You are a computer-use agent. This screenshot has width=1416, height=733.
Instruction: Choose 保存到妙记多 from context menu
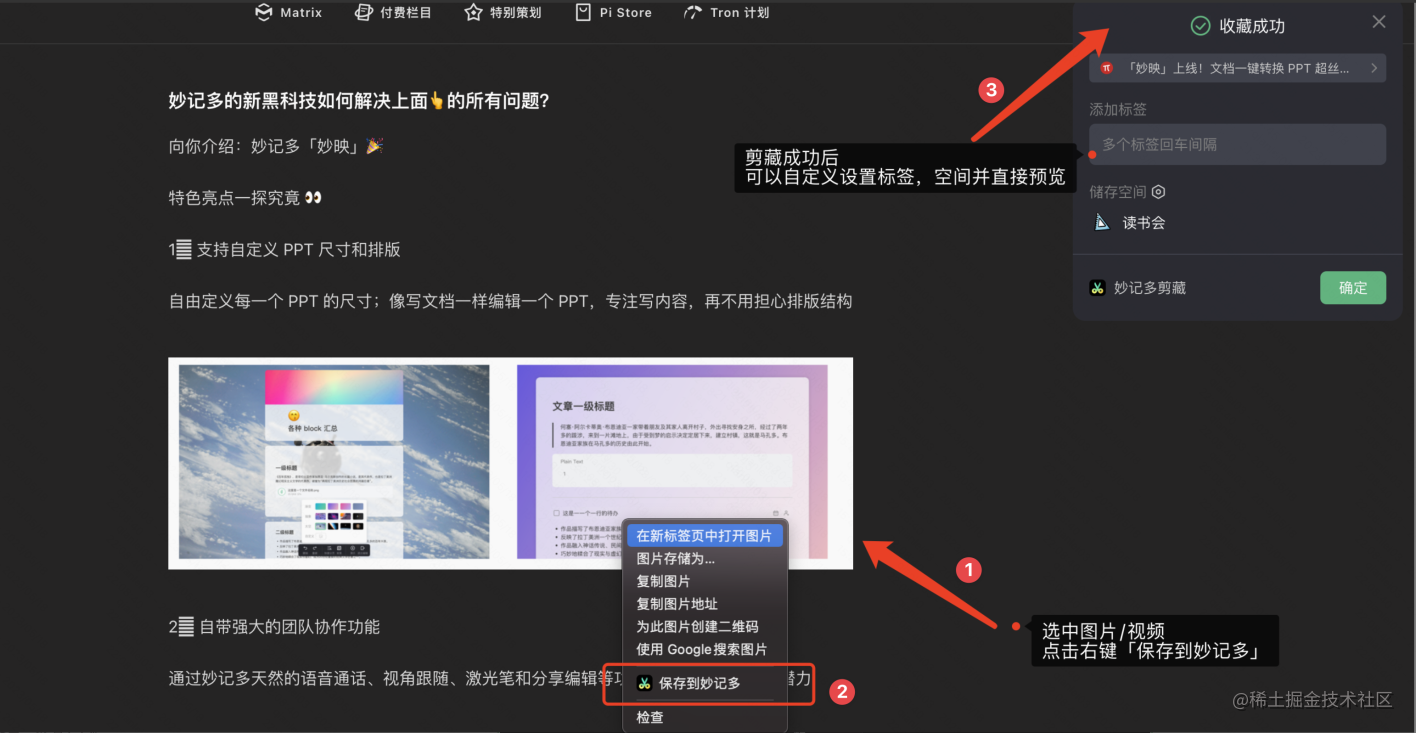(704, 683)
